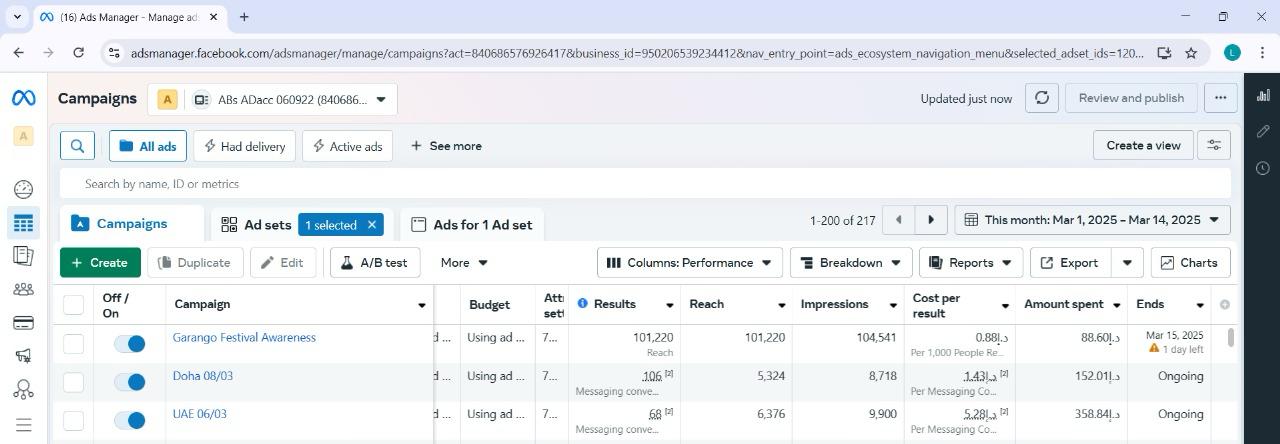Open the More actions dropdown

click(x=464, y=262)
